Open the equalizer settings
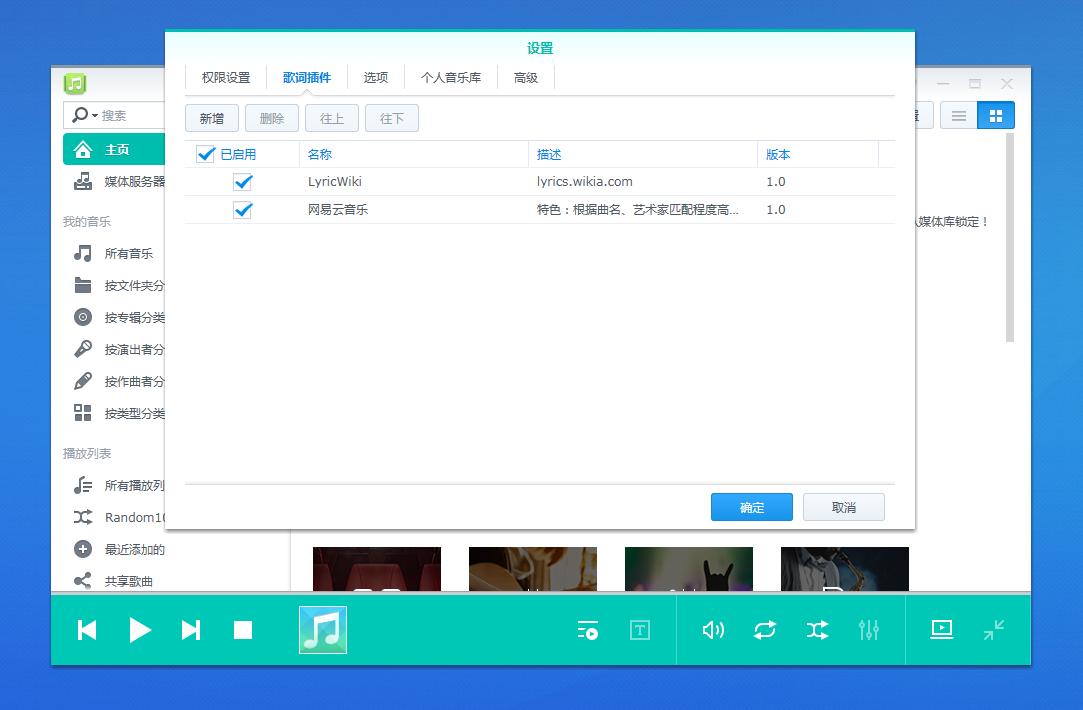The height and width of the screenshot is (710, 1083). tap(868, 630)
